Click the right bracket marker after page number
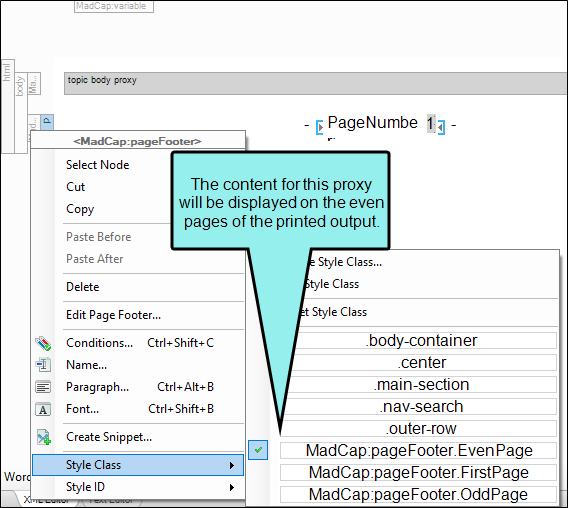Viewport: 568px width, 508px height. coord(441,127)
